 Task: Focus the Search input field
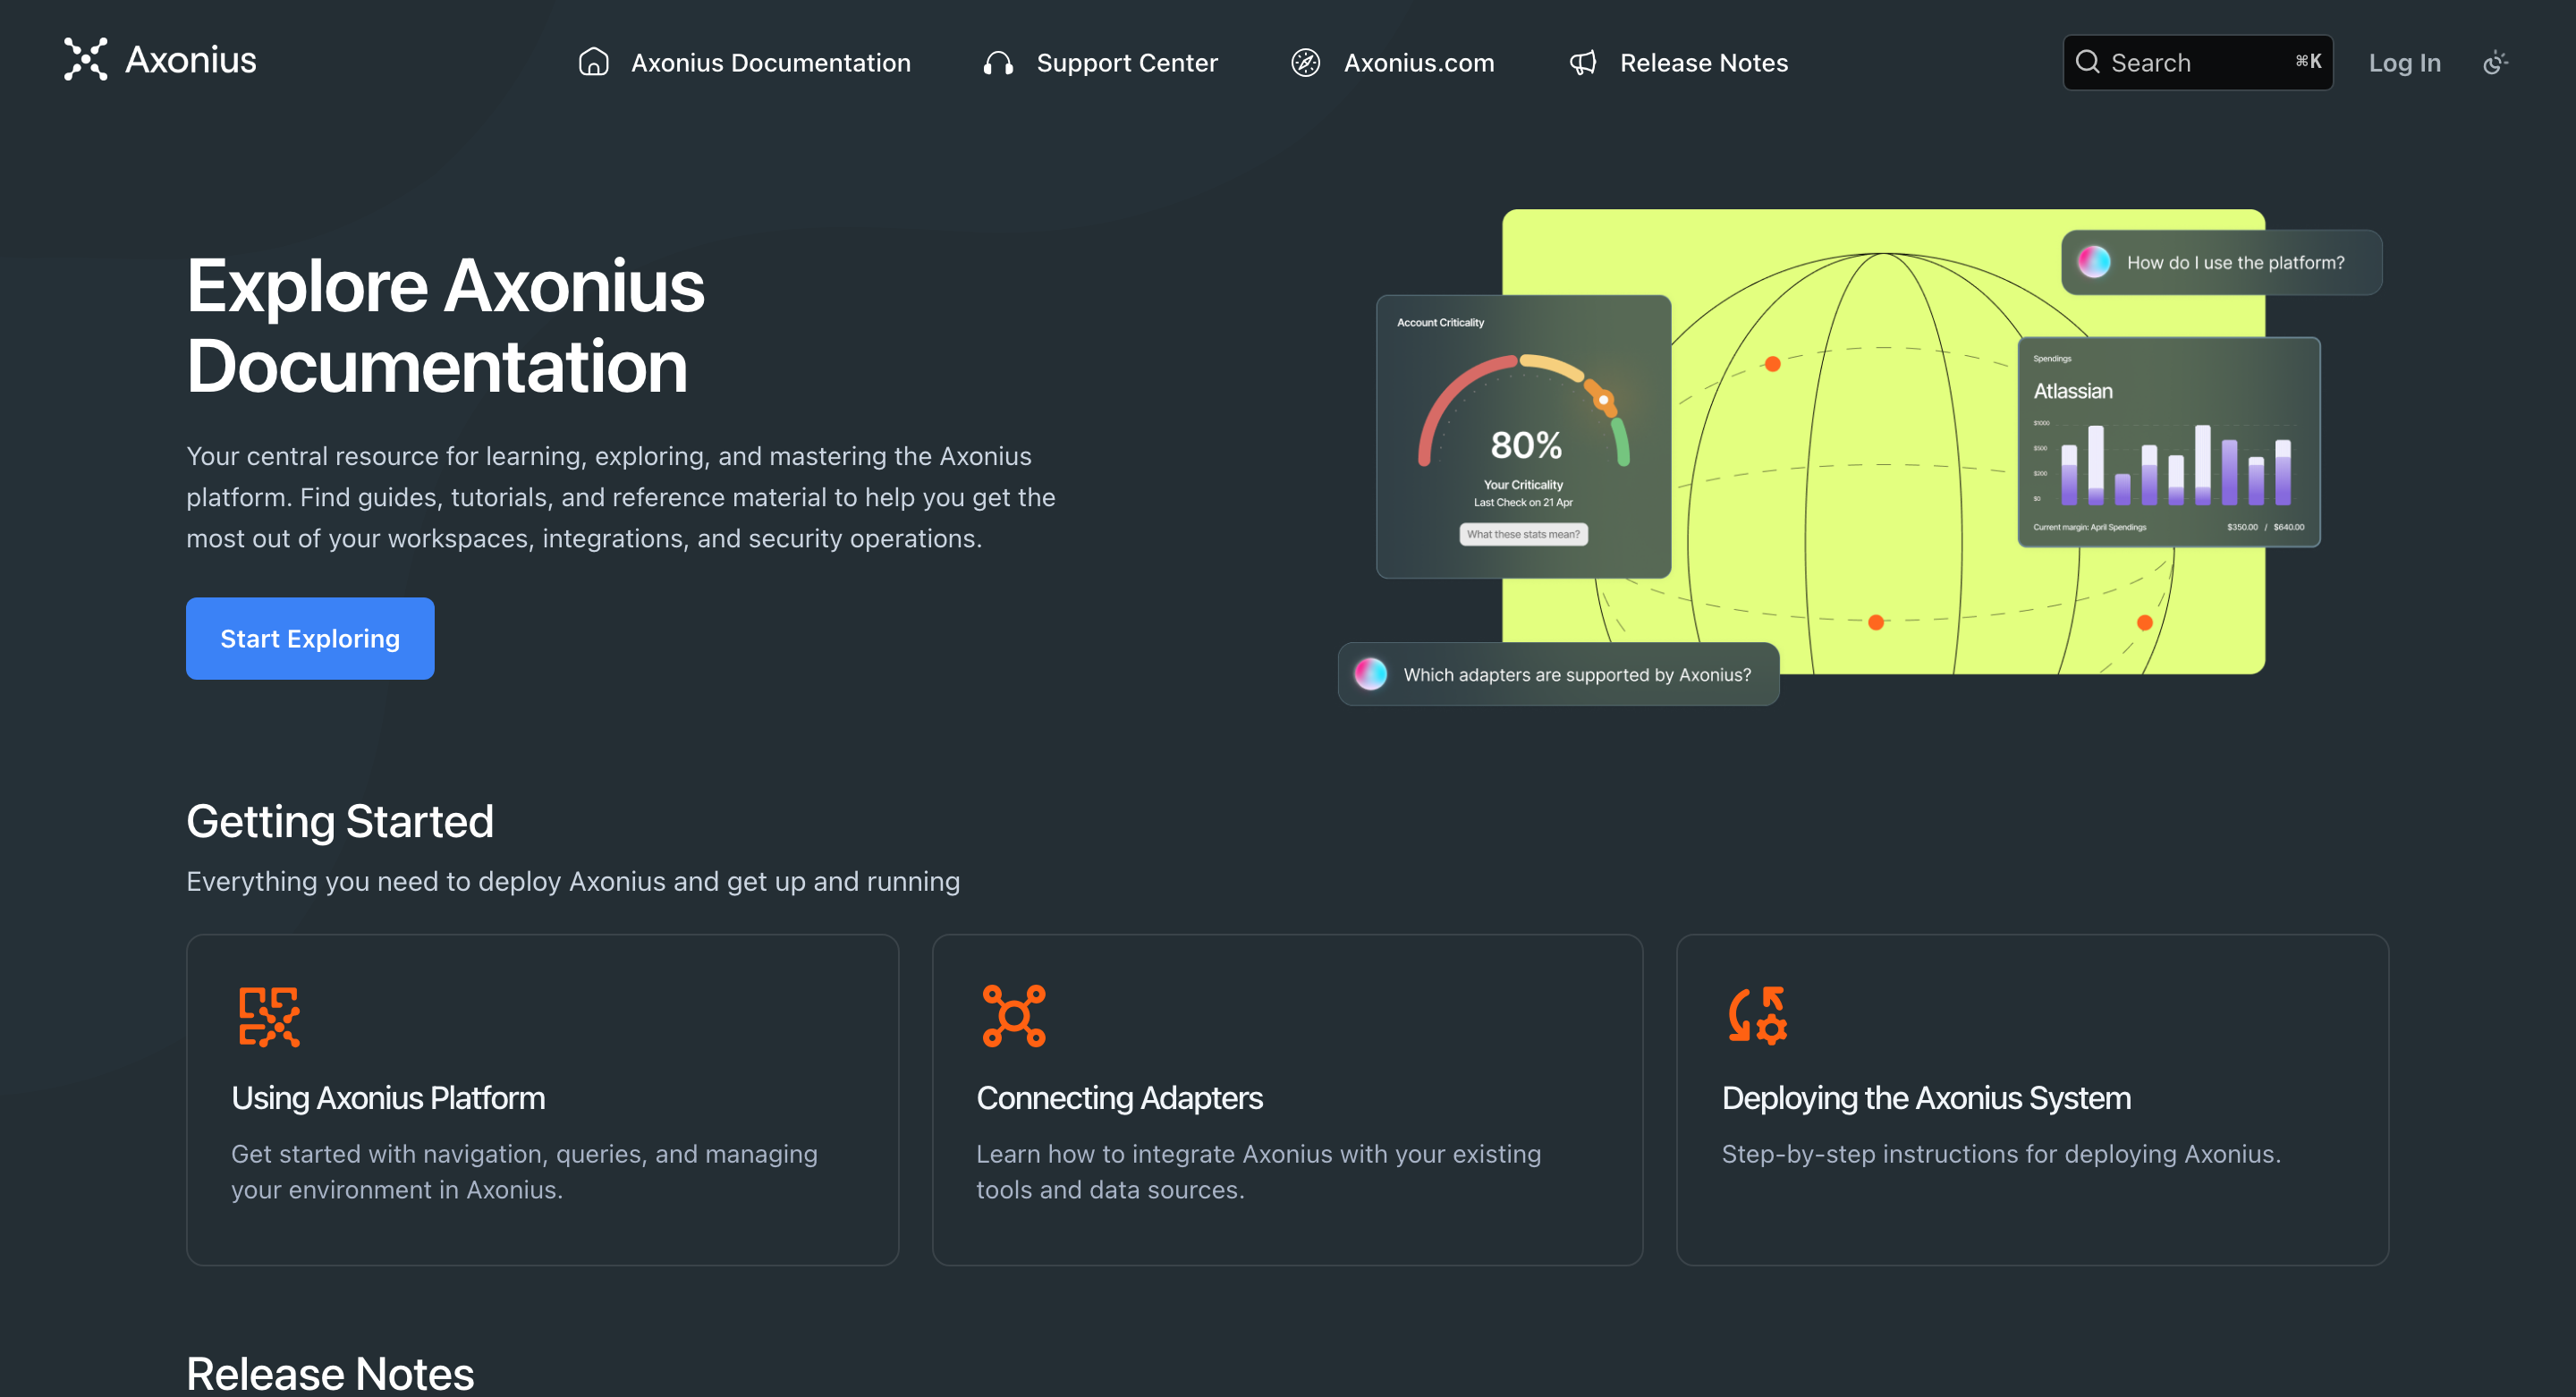pos(2197,62)
